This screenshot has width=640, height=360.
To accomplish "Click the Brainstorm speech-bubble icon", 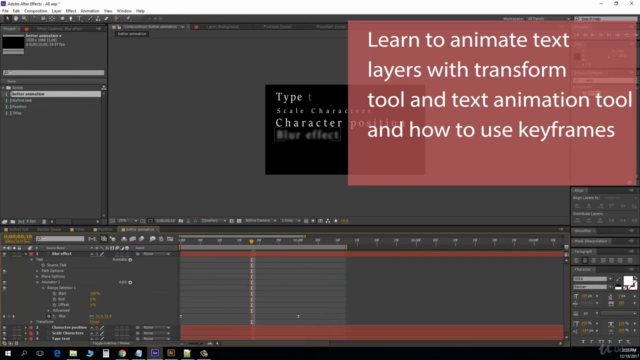I will [152, 239].
